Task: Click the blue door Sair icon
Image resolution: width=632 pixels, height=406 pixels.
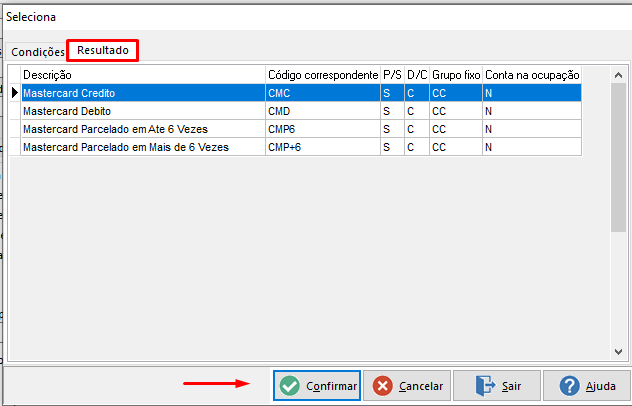Action: click(485, 386)
